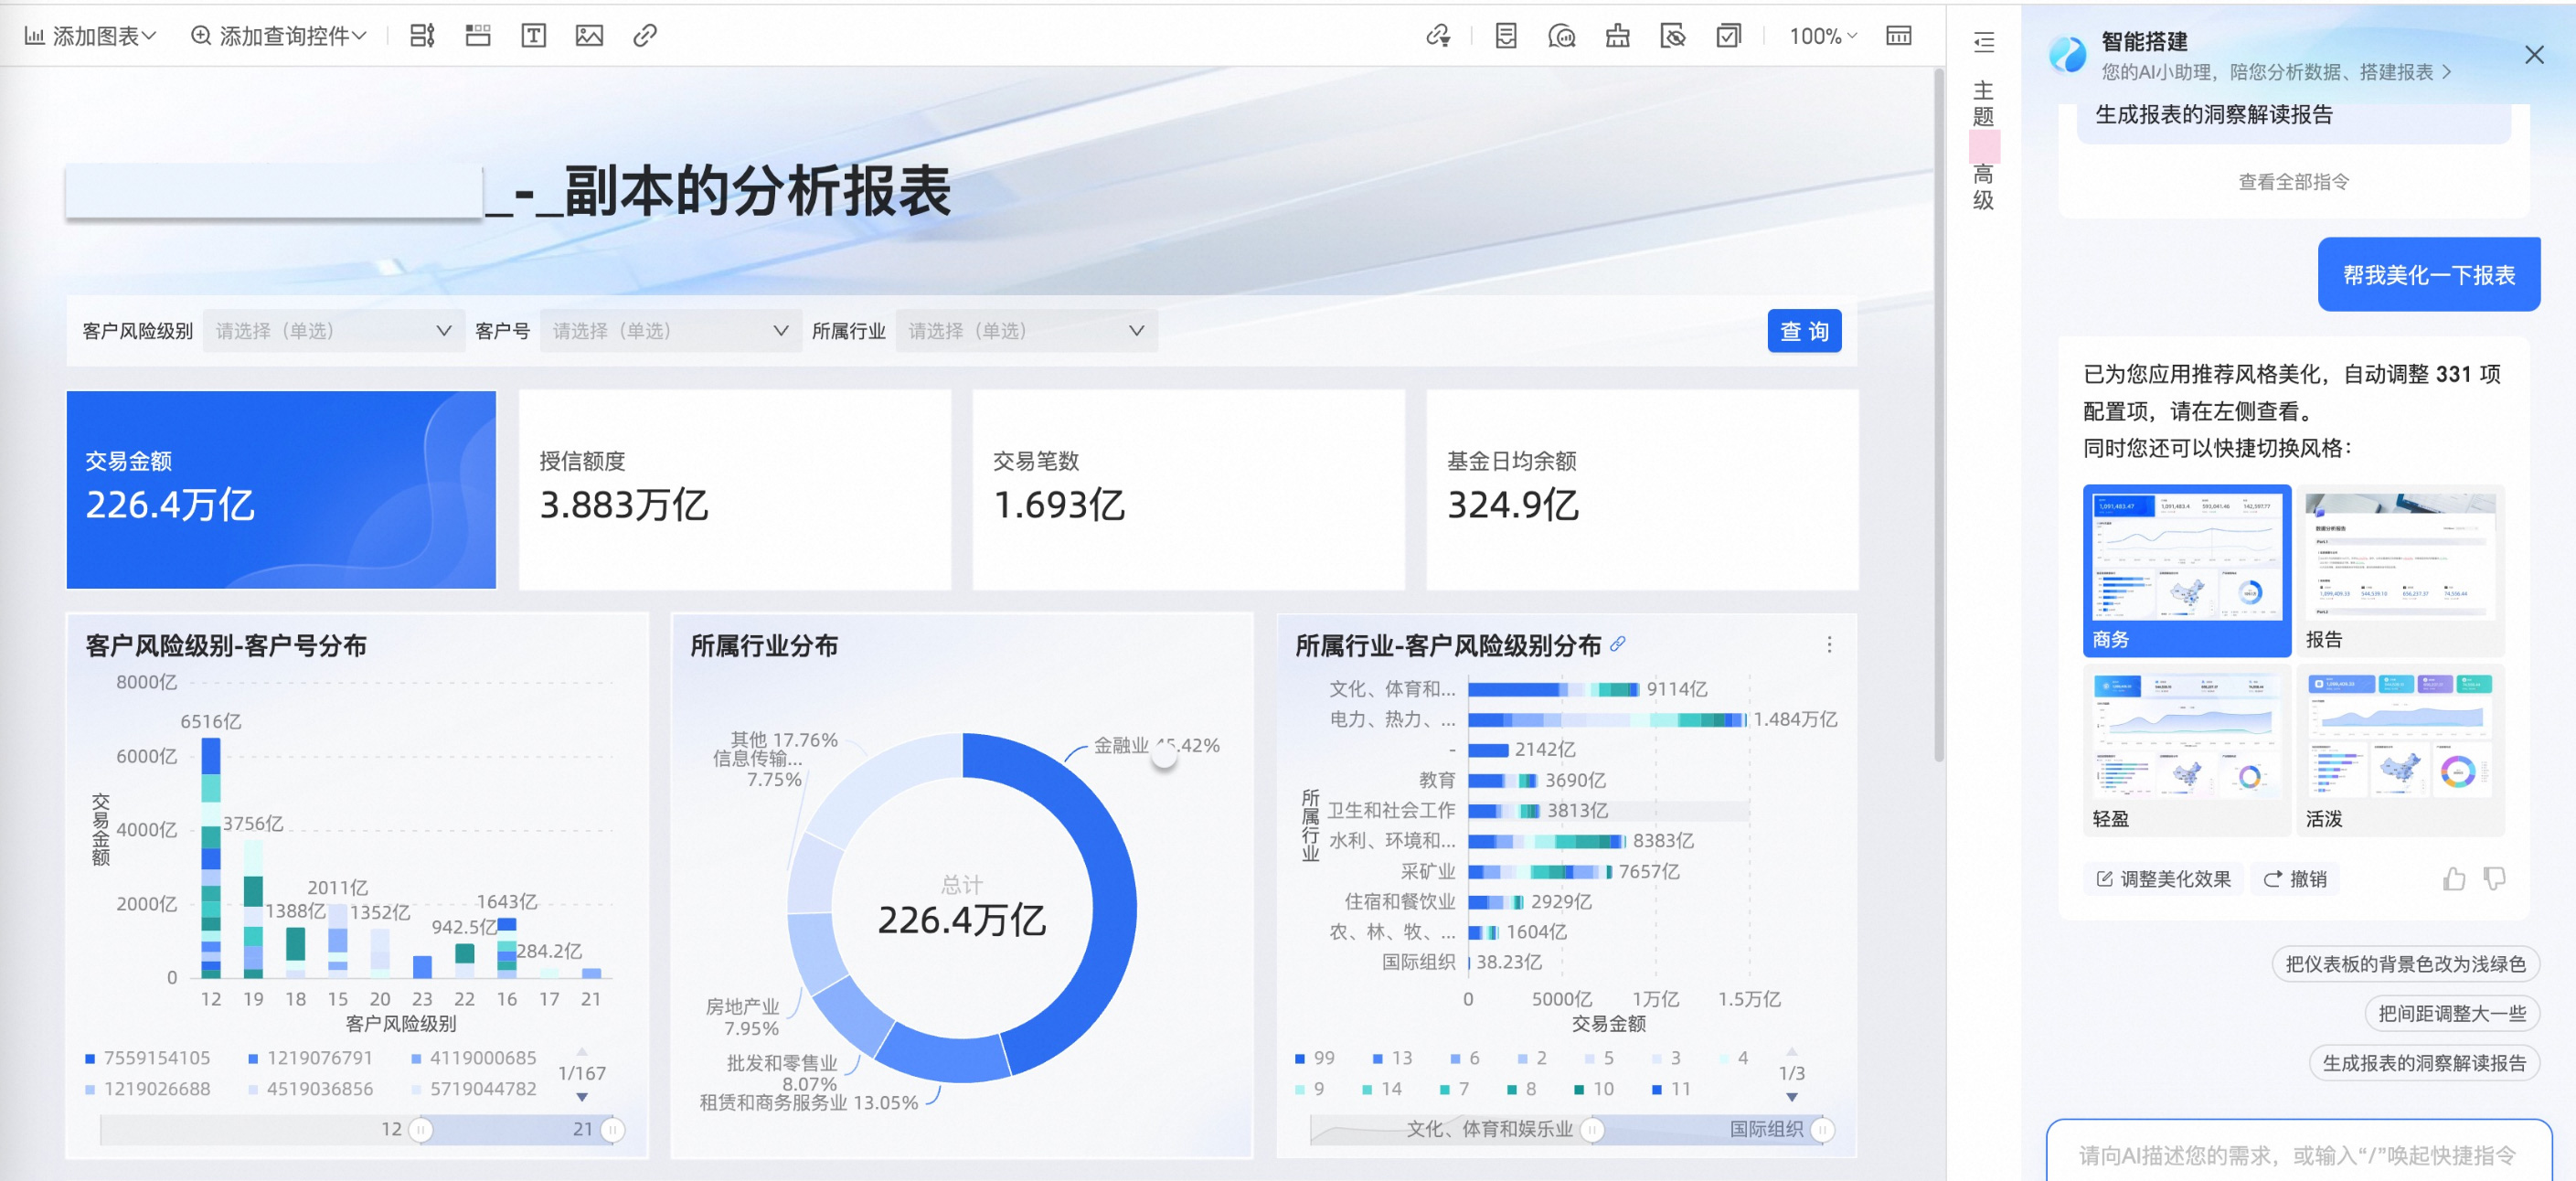Click the collapse panel icon above 主题
Image resolution: width=2576 pixels, height=1181 pixels.
coord(1984,42)
